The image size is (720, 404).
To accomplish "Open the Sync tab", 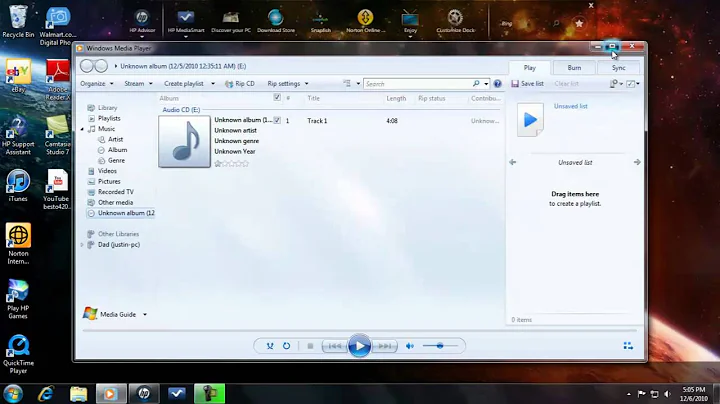I will [619, 67].
